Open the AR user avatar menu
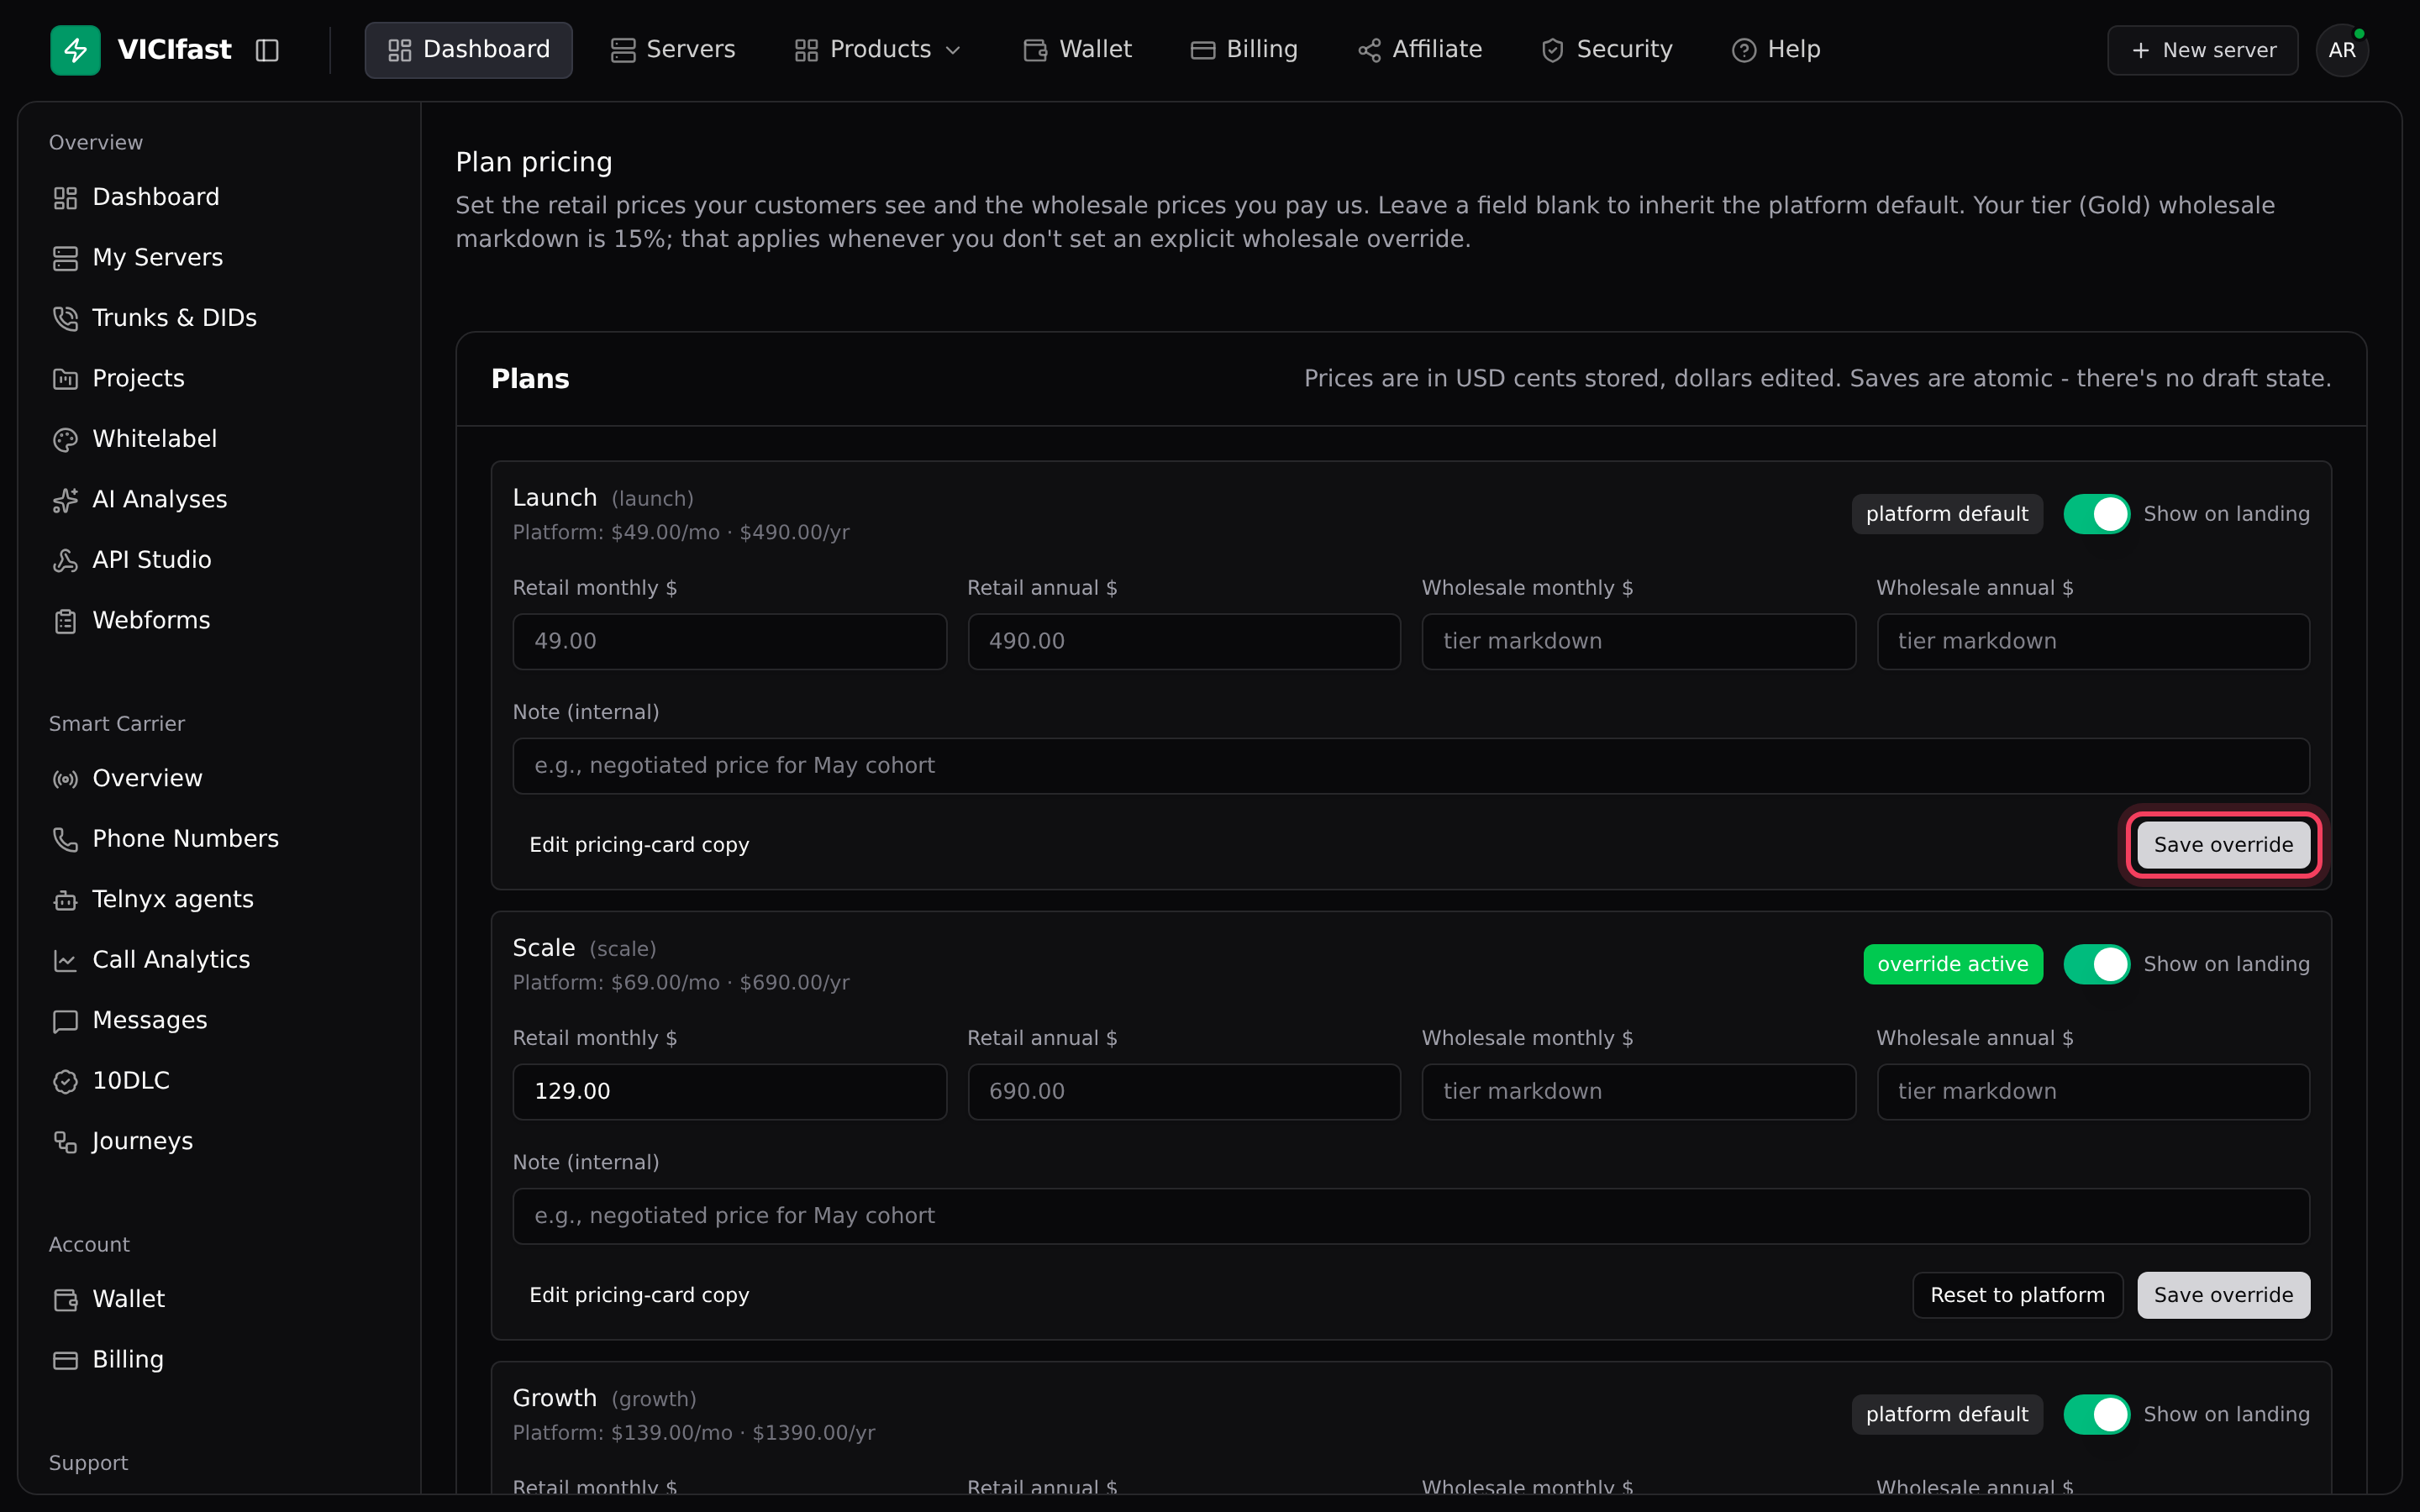Screen dimensions: 2420x1512 click(2342, 50)
